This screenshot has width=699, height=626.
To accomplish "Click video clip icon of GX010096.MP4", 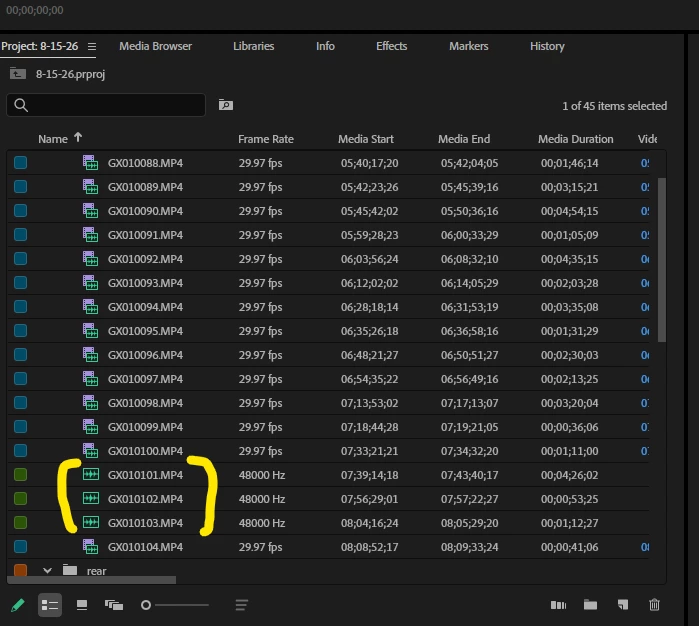I will (x=90, y=354).
